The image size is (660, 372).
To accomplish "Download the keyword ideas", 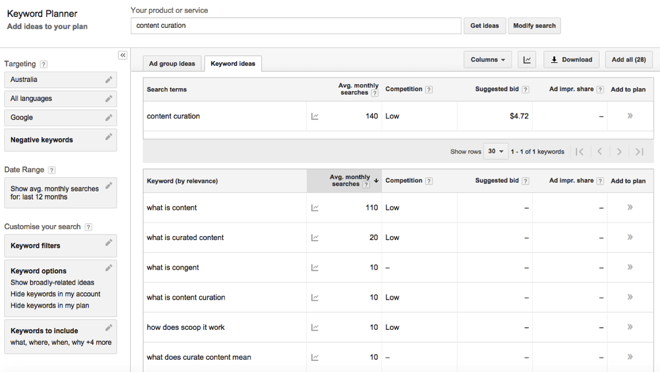I will 571,60.
